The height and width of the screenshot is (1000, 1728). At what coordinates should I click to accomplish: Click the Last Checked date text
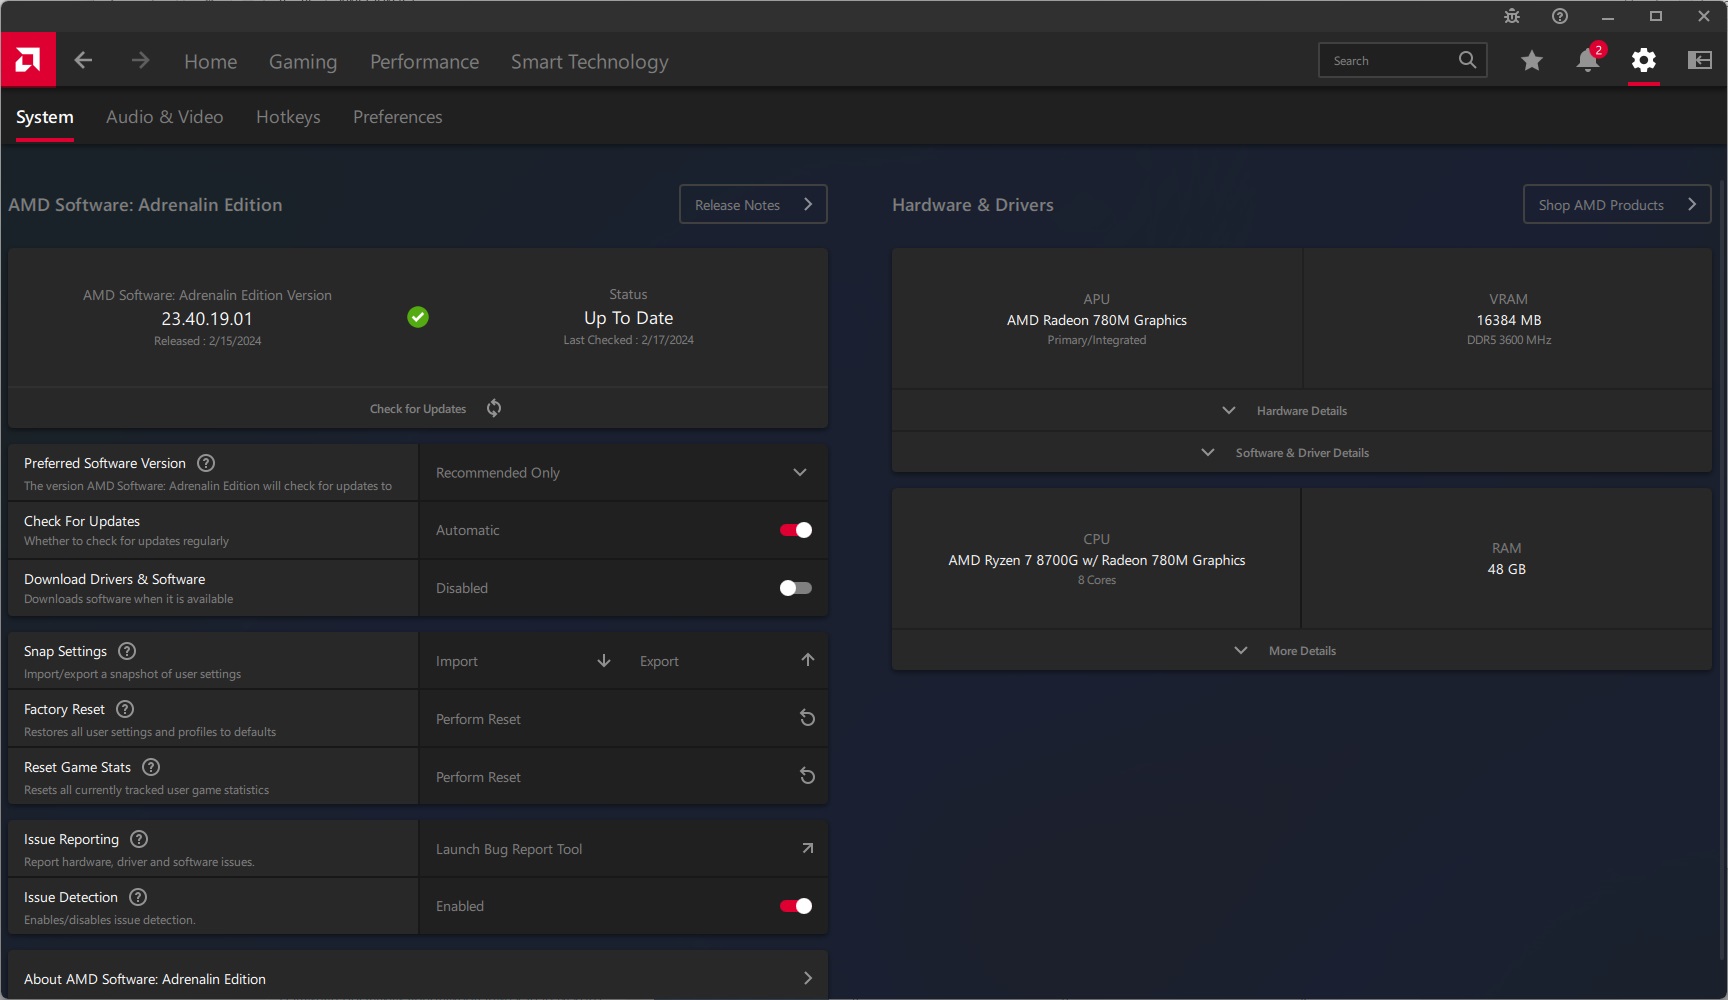(628, 340)
